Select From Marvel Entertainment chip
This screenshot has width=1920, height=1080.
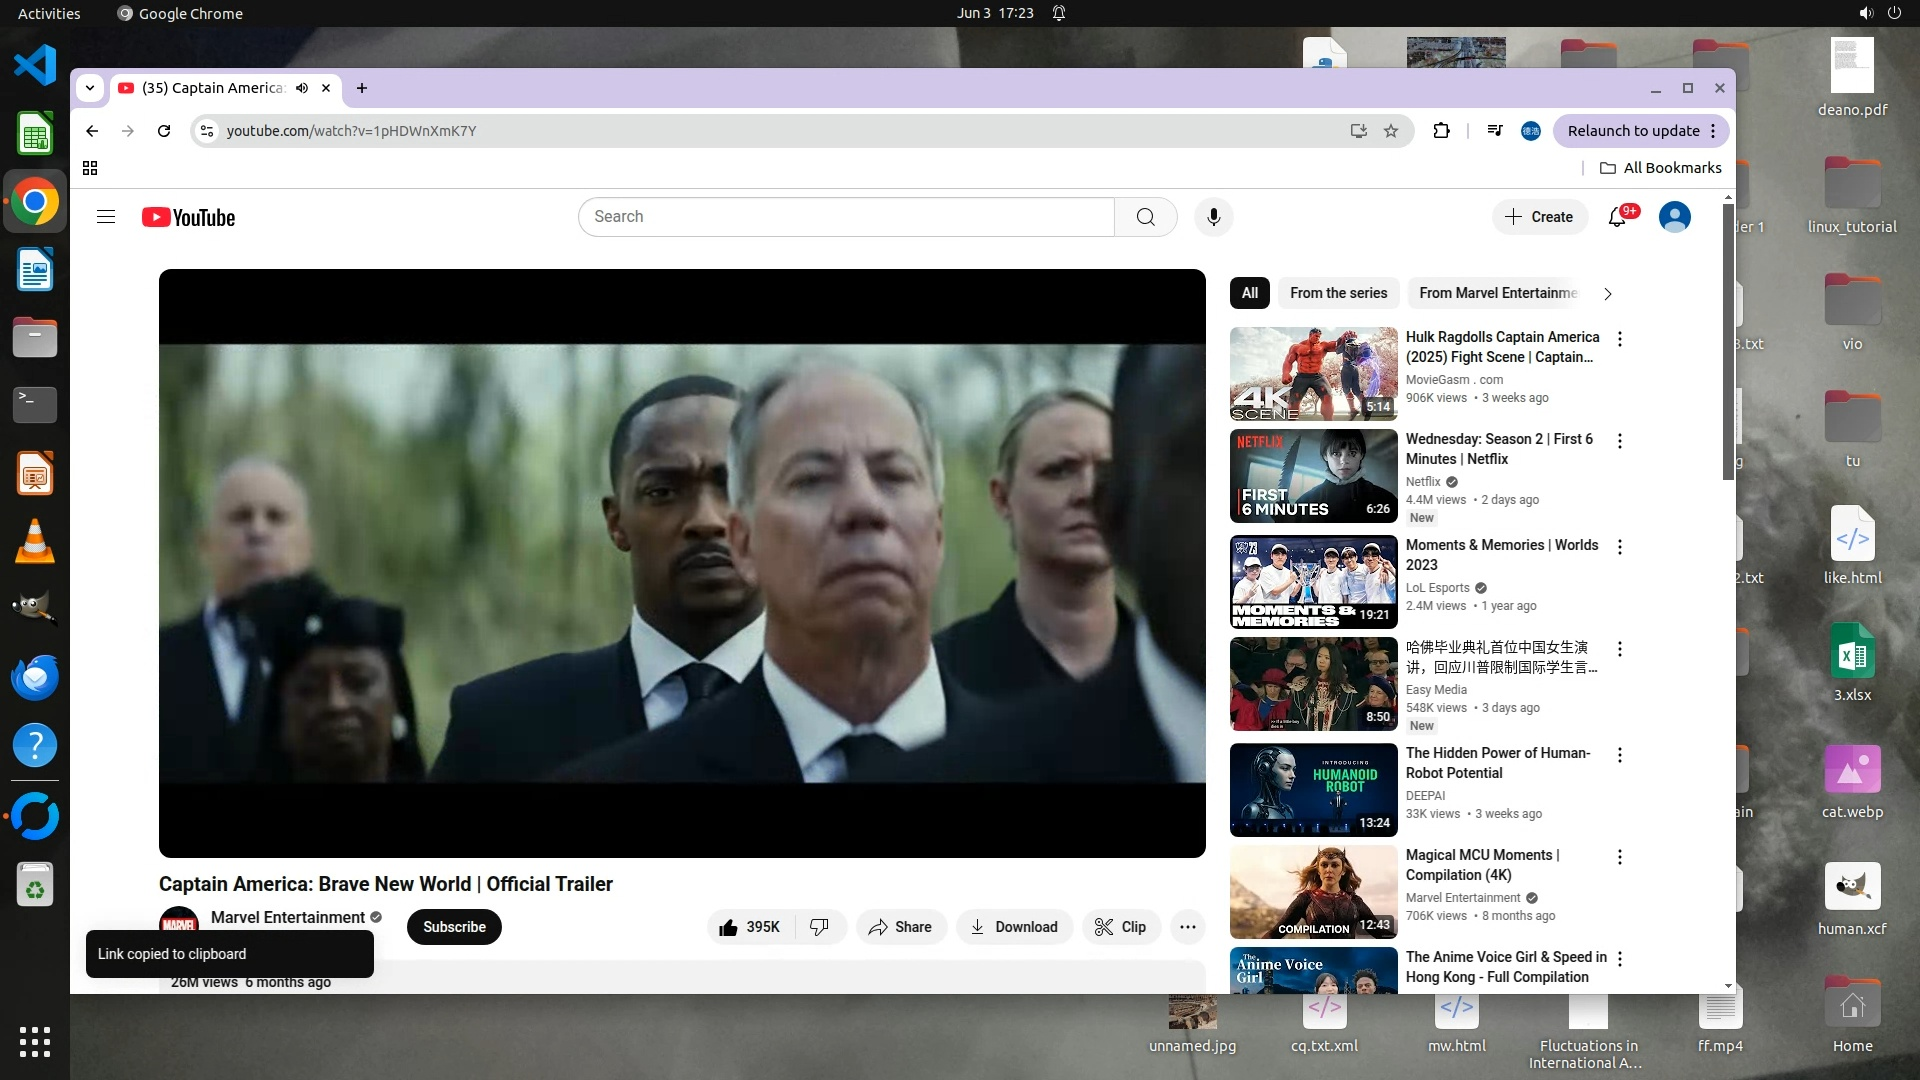point(1497,293)
